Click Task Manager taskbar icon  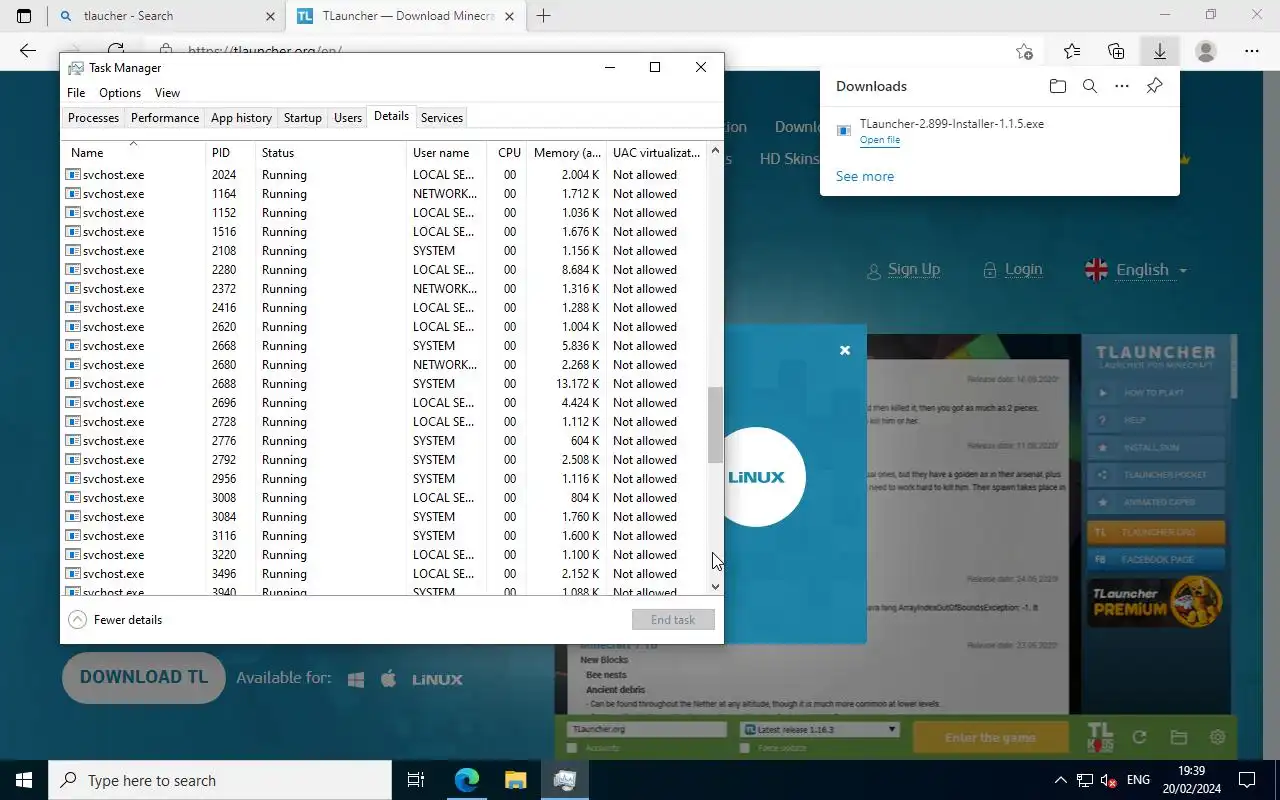point(564,780)
